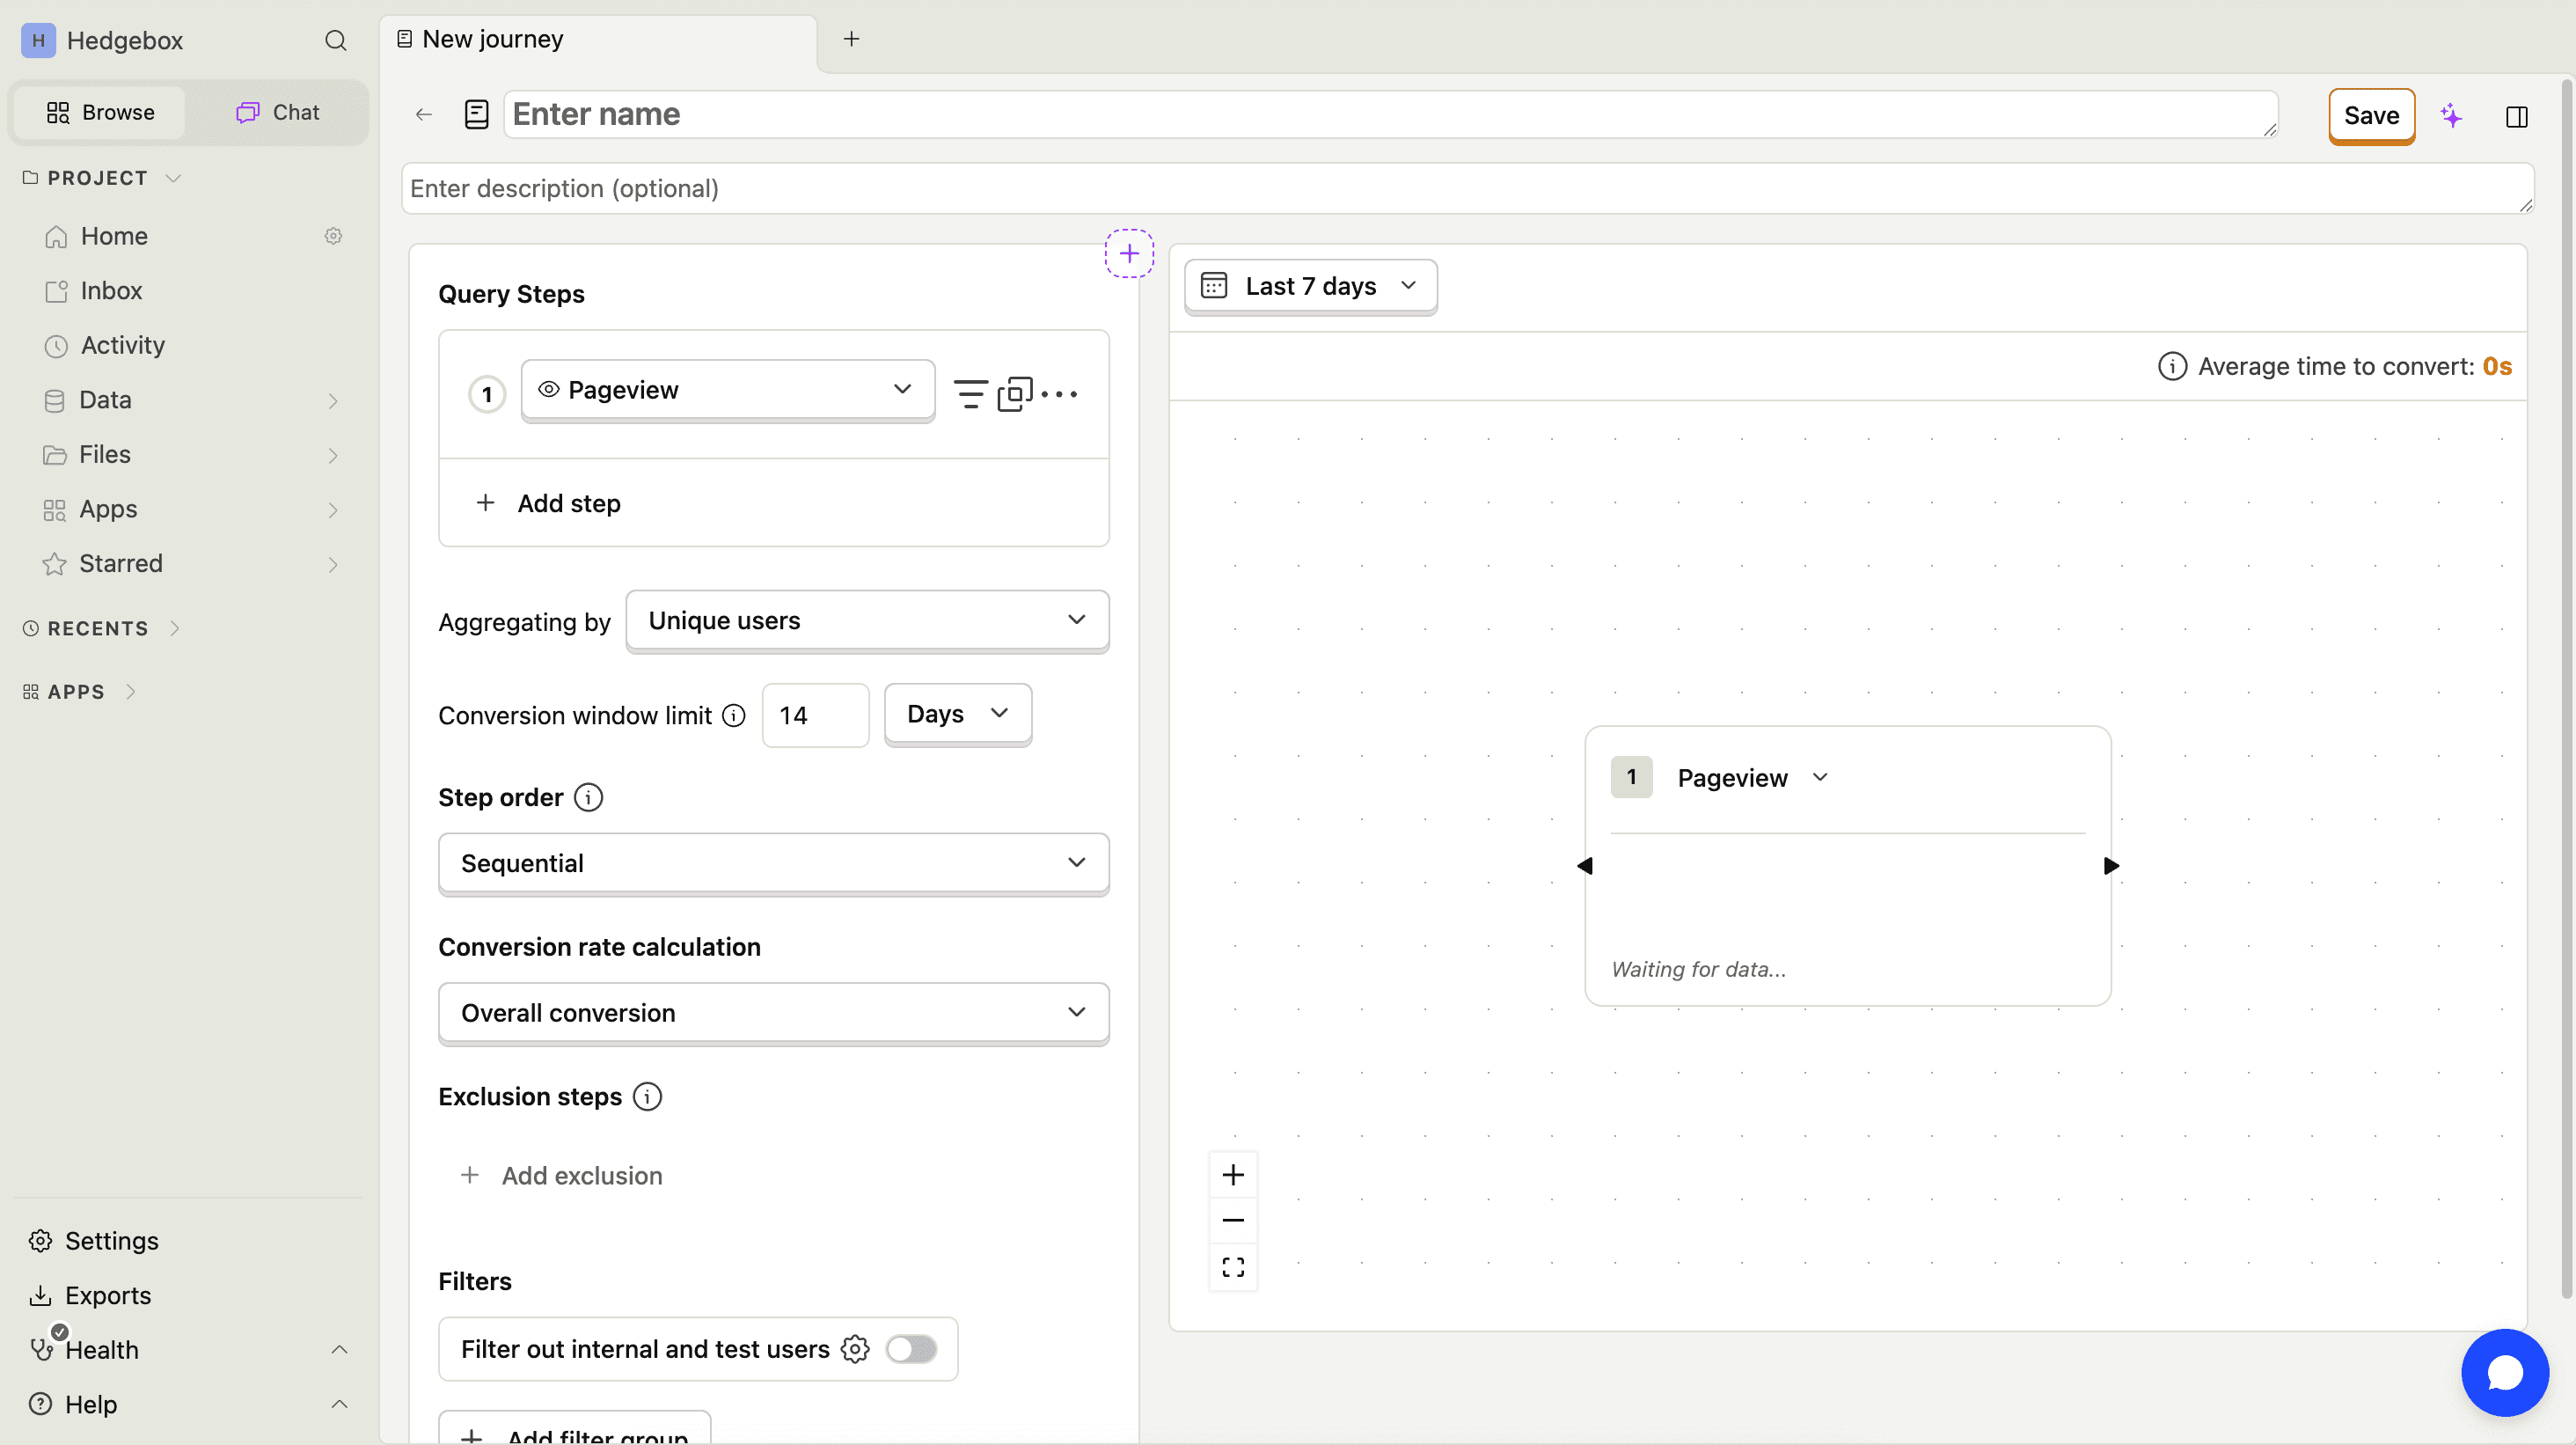Viewport: 2576px width, 1445px height.
Task: Toggle the right side panel open
Action: coord(2517,116)
